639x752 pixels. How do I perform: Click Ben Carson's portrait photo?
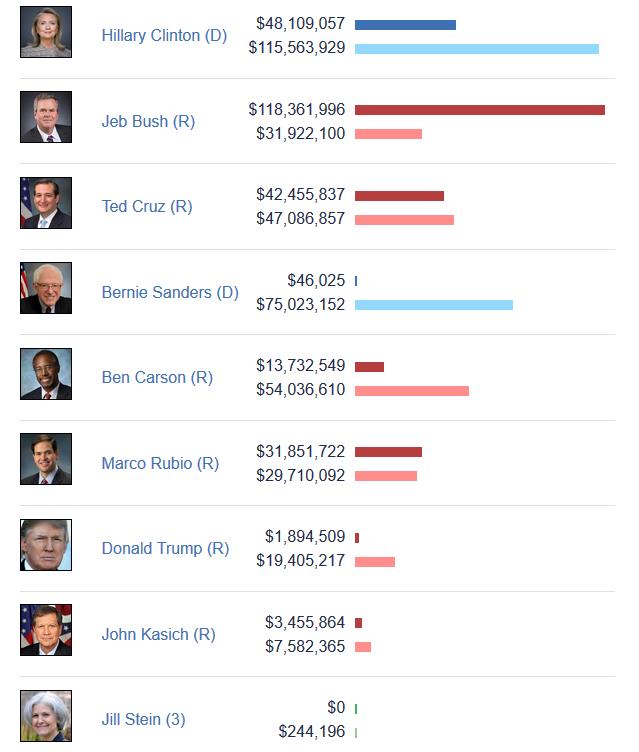point(46,374)
